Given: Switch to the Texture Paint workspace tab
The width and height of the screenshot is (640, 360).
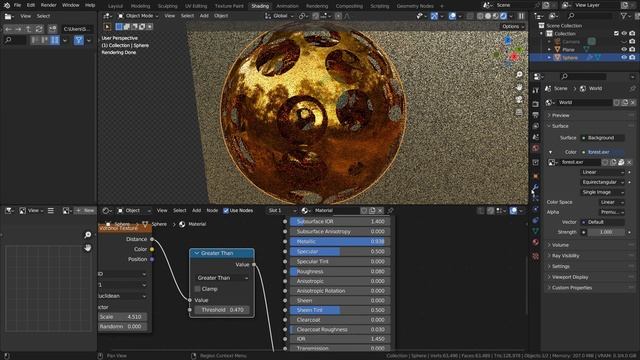Looking at the screenshot, I should click(229, 6).
